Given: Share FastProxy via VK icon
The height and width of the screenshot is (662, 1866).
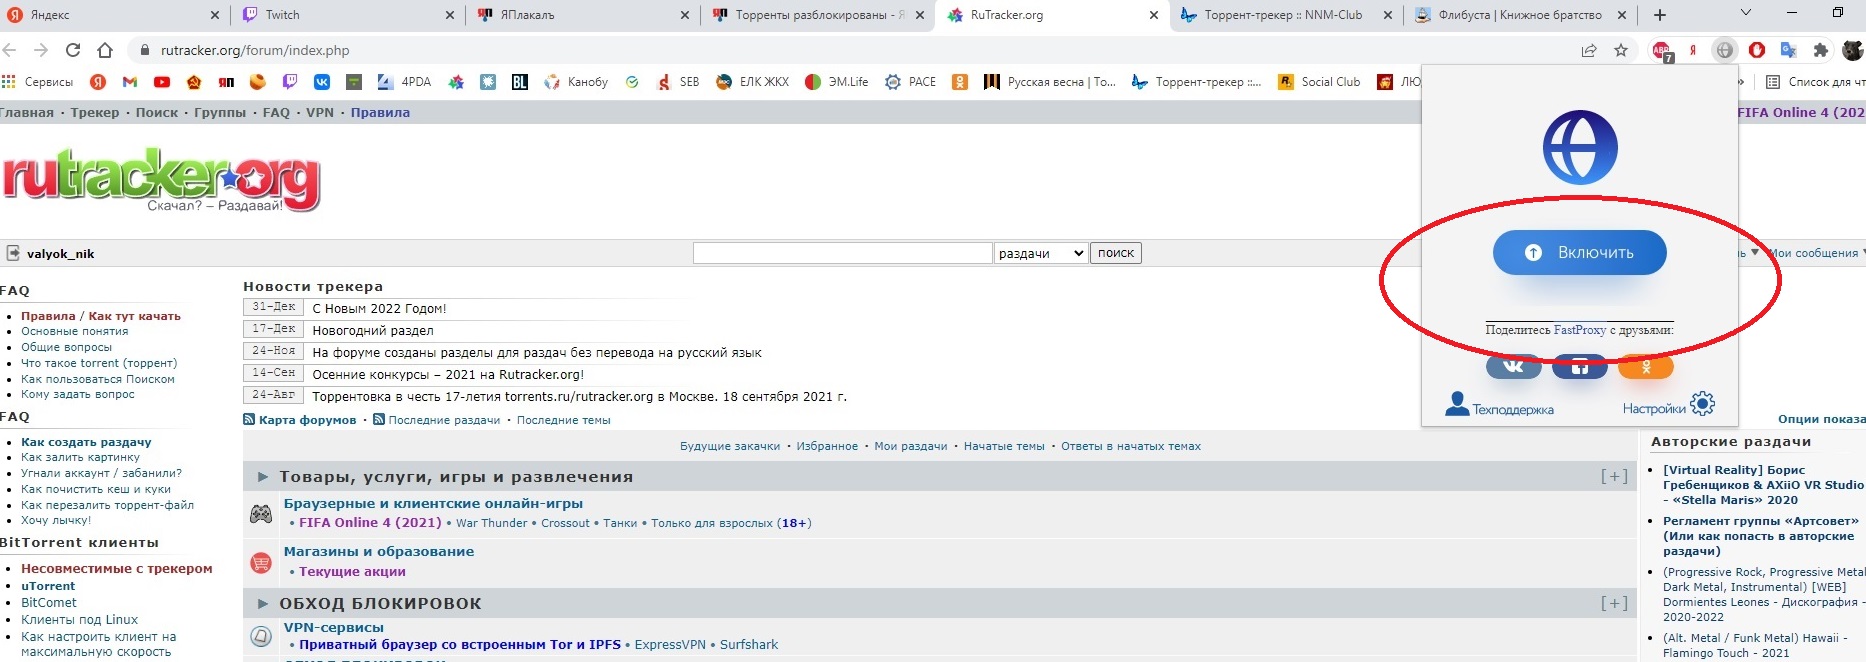Looking at the screenshot, I should click(x=1513, y=367).
